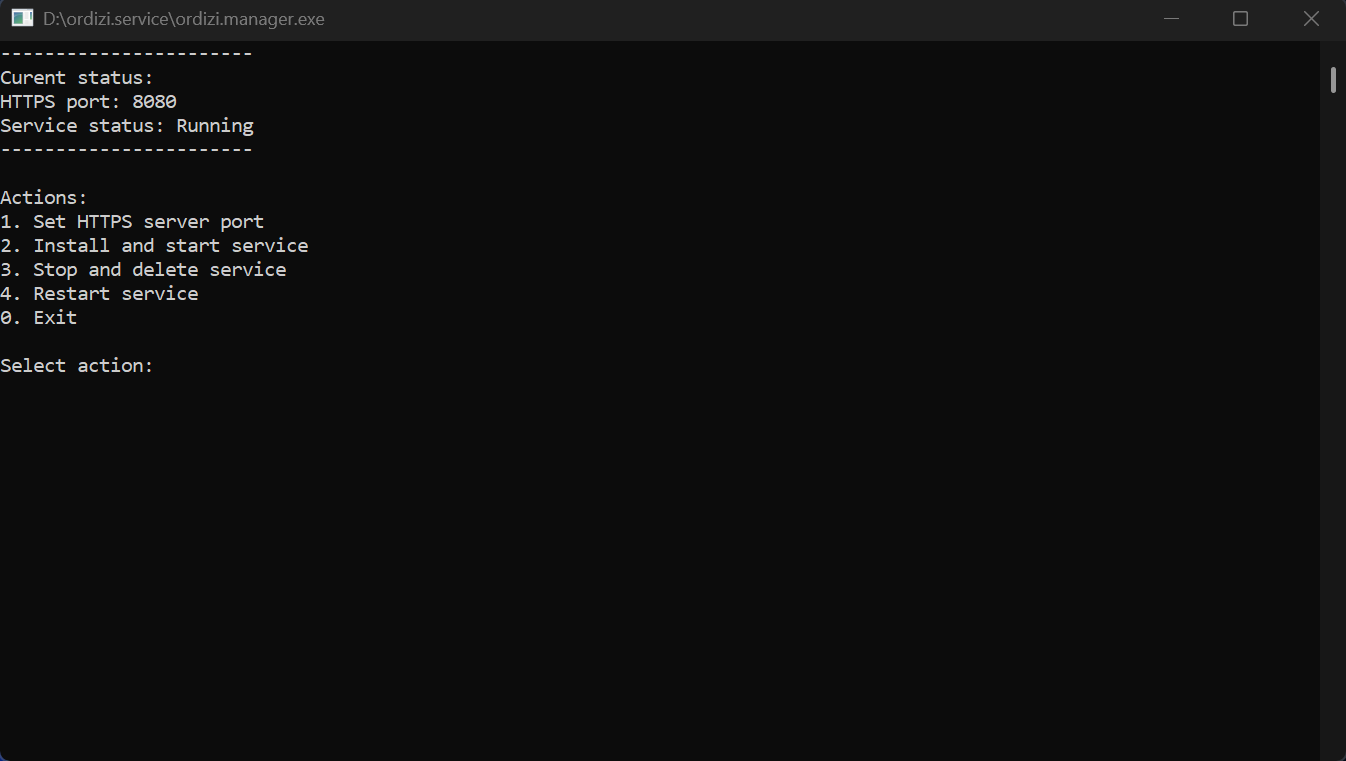Click the window title 'D:\ordizi.service\ordizi.manager.exe'
This screenshot has width=1346, height=761.
pos(184,19)
